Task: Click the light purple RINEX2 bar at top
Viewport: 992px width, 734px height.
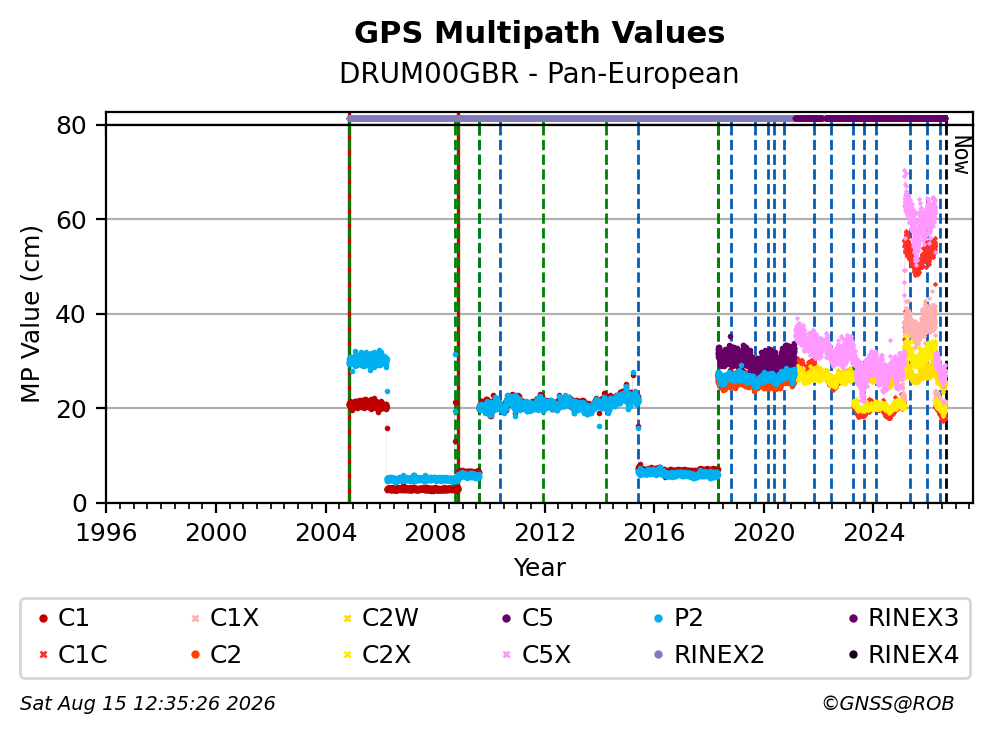Action: (x=570, y=118)
